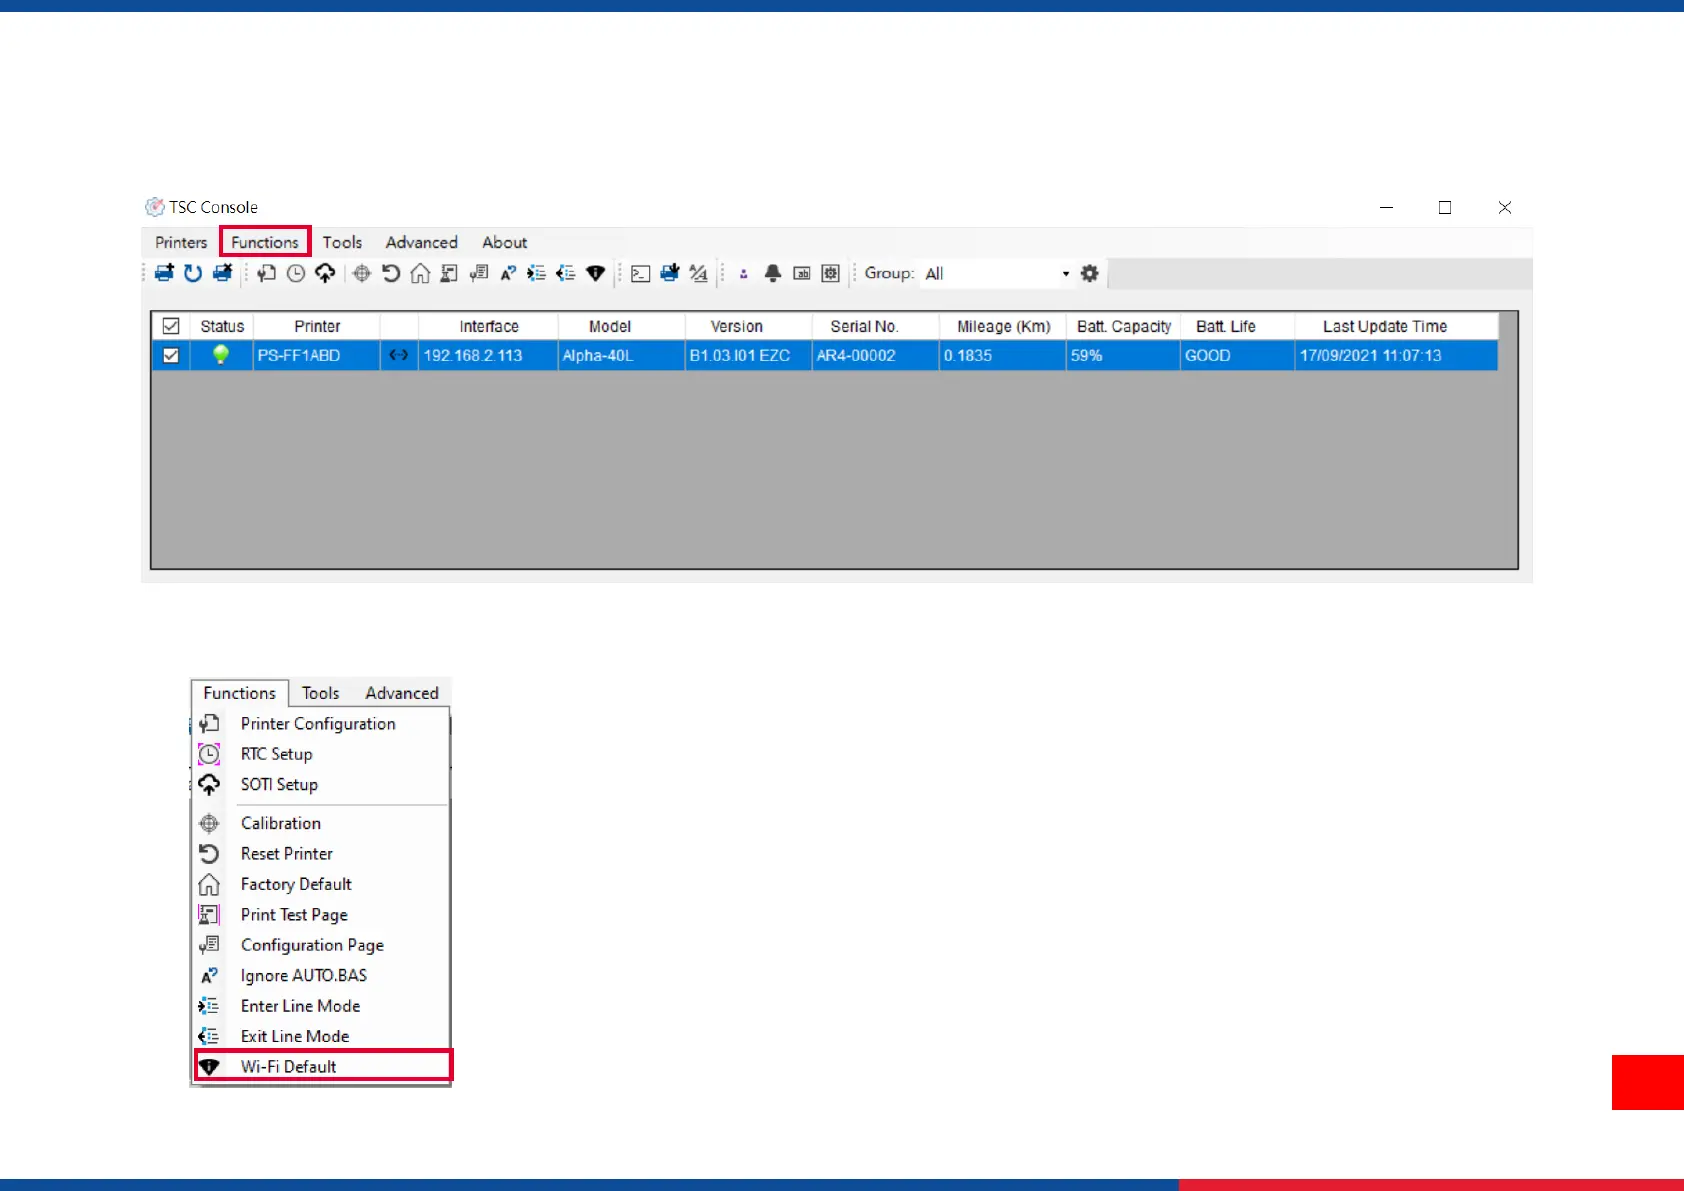
Task: Open the Tools menu in TSC Console
Action: 342,242
